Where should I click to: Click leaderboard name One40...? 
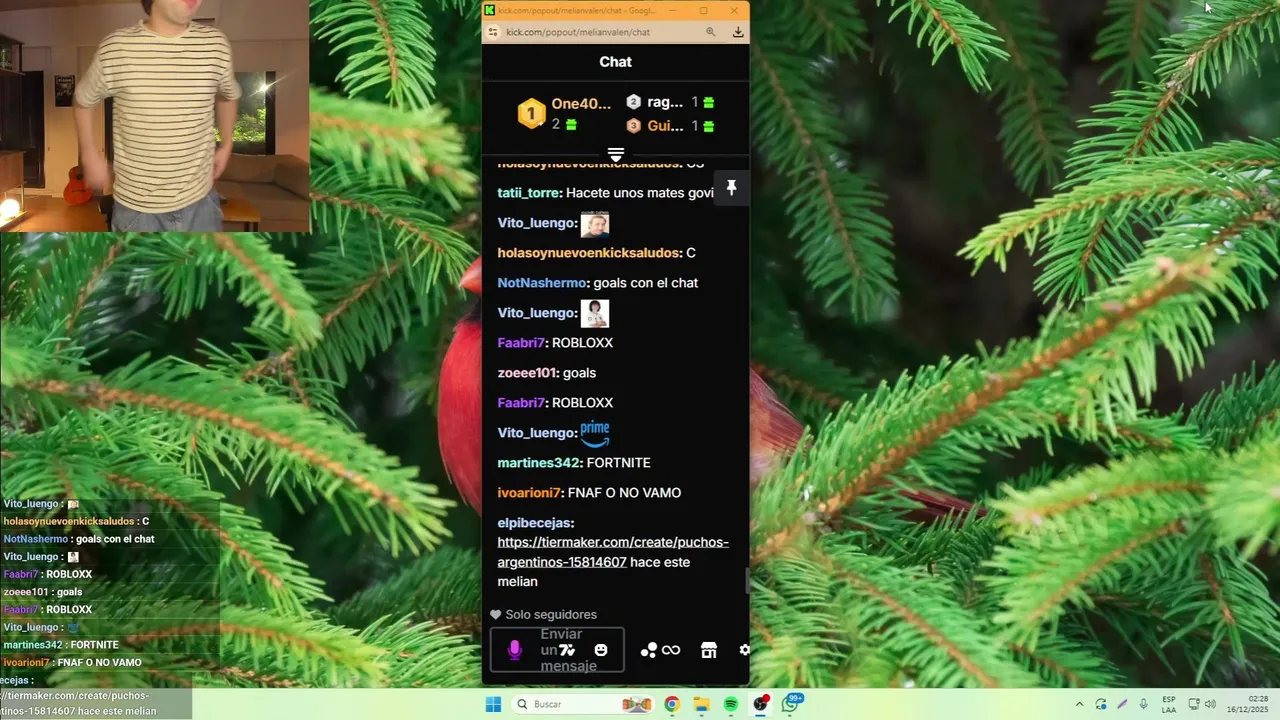pos(581,103)
